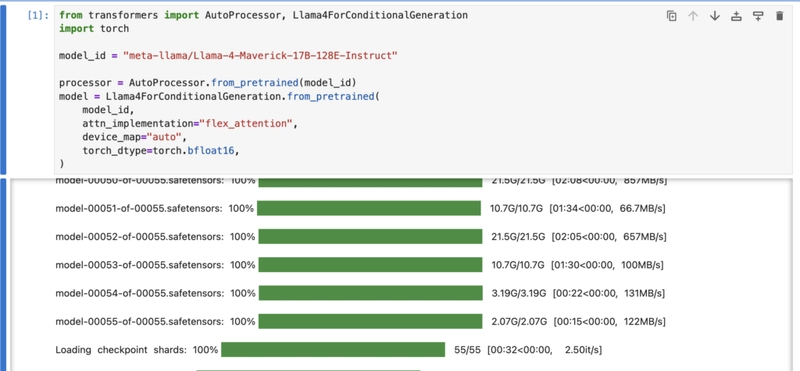This screenshot has height=371, width=800.
Task: Click the model-00053 download progress bar
Action: (370, 265)
